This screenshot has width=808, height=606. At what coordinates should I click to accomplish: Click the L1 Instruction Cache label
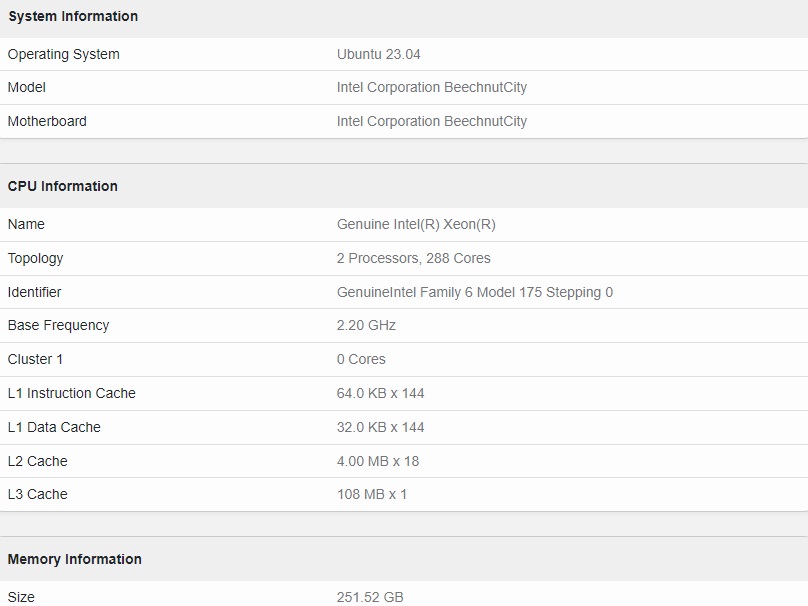[x=71, y=393]
